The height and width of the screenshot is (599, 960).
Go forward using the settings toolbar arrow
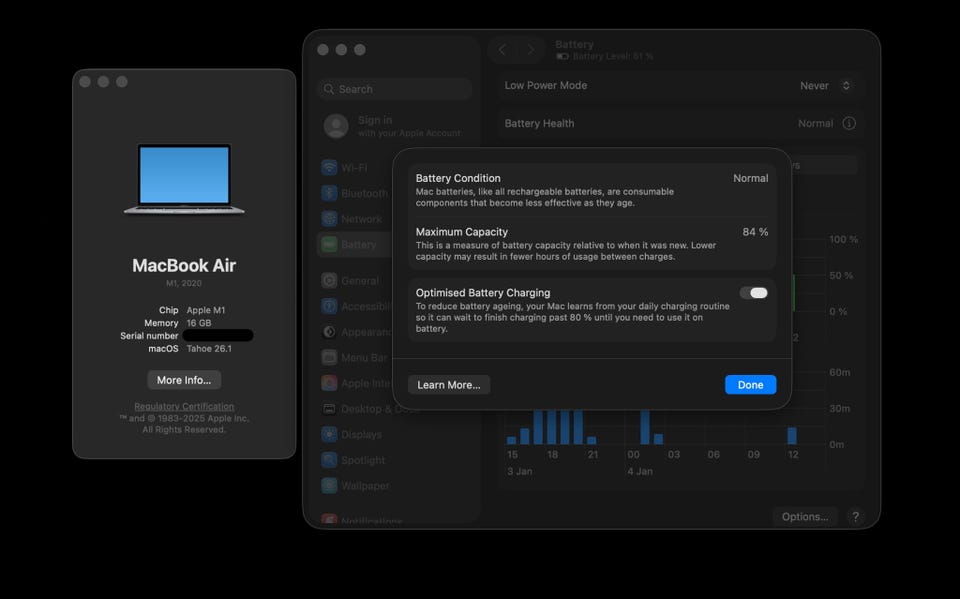click(530, 50)
